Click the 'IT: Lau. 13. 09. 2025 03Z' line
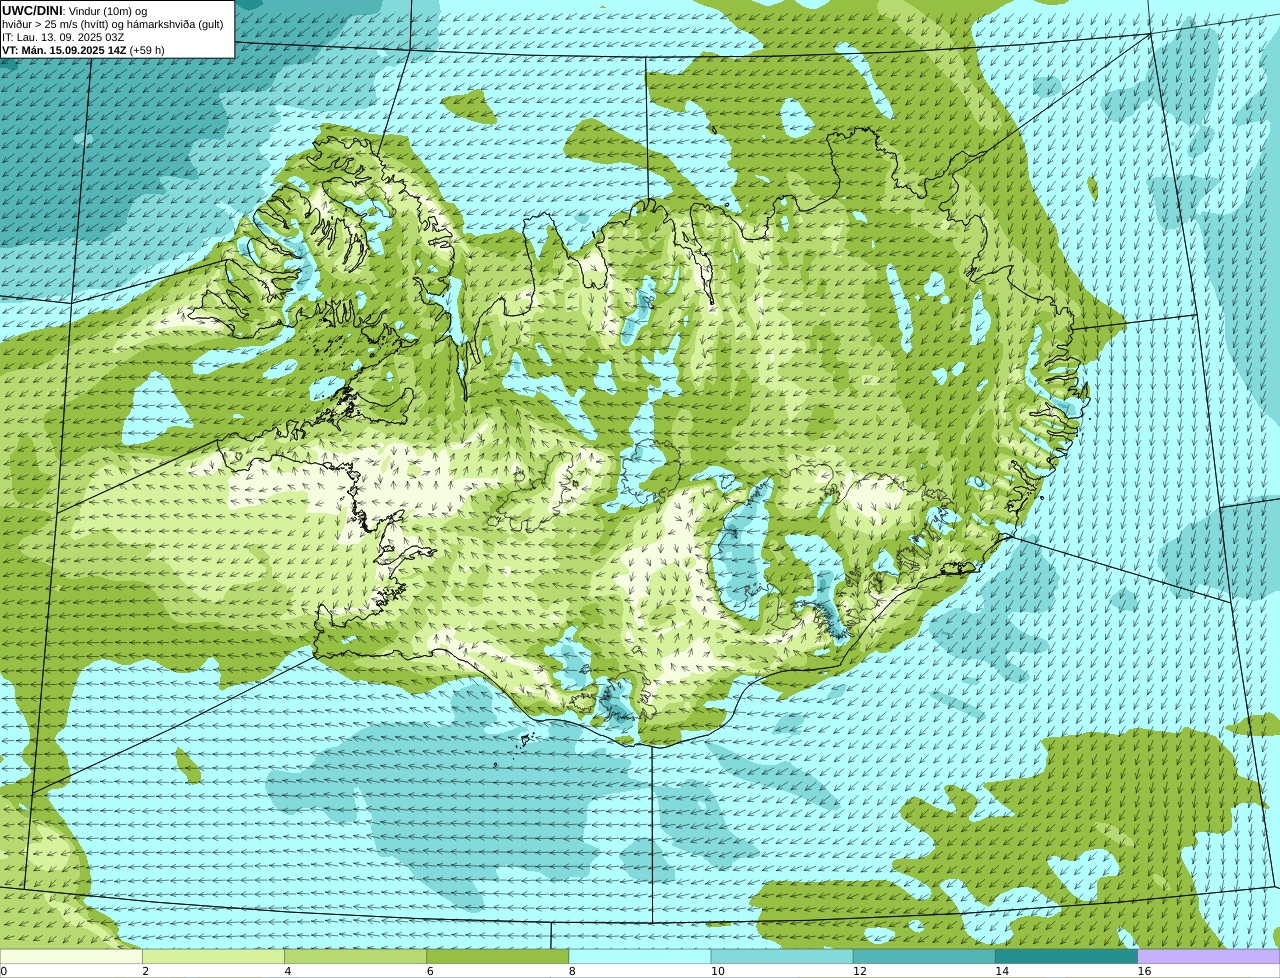The height and width of the screenshot is (978, 1280). pos(63,37)
